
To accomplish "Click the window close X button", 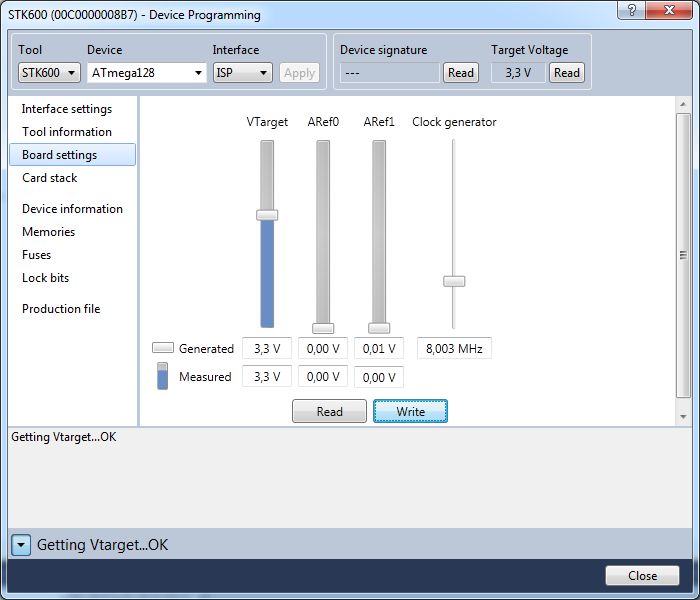I will pos(669,10).
